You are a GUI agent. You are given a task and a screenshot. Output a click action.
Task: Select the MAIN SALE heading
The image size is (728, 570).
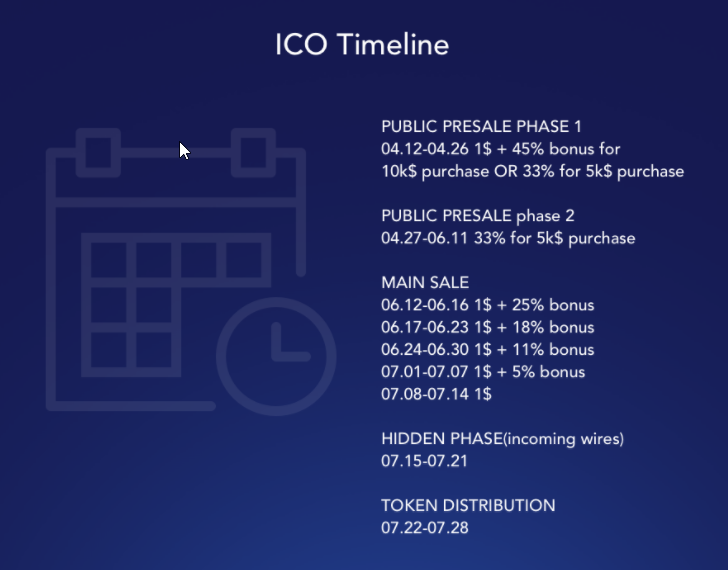(425, 283)
